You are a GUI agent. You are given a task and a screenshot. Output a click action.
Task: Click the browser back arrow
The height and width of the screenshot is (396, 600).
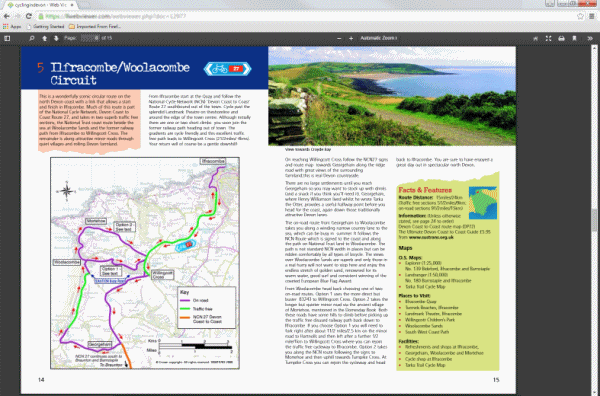coord(7,16)
